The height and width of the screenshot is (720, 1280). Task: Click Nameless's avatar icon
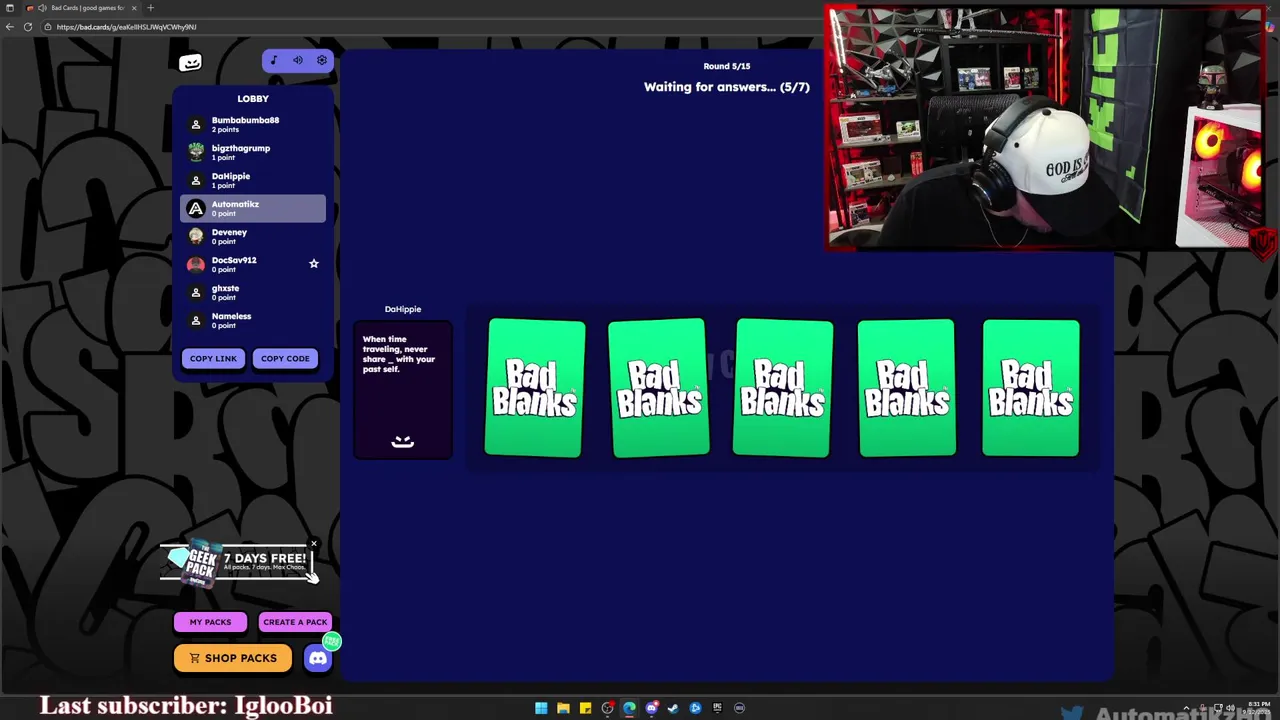click(196, 320)
